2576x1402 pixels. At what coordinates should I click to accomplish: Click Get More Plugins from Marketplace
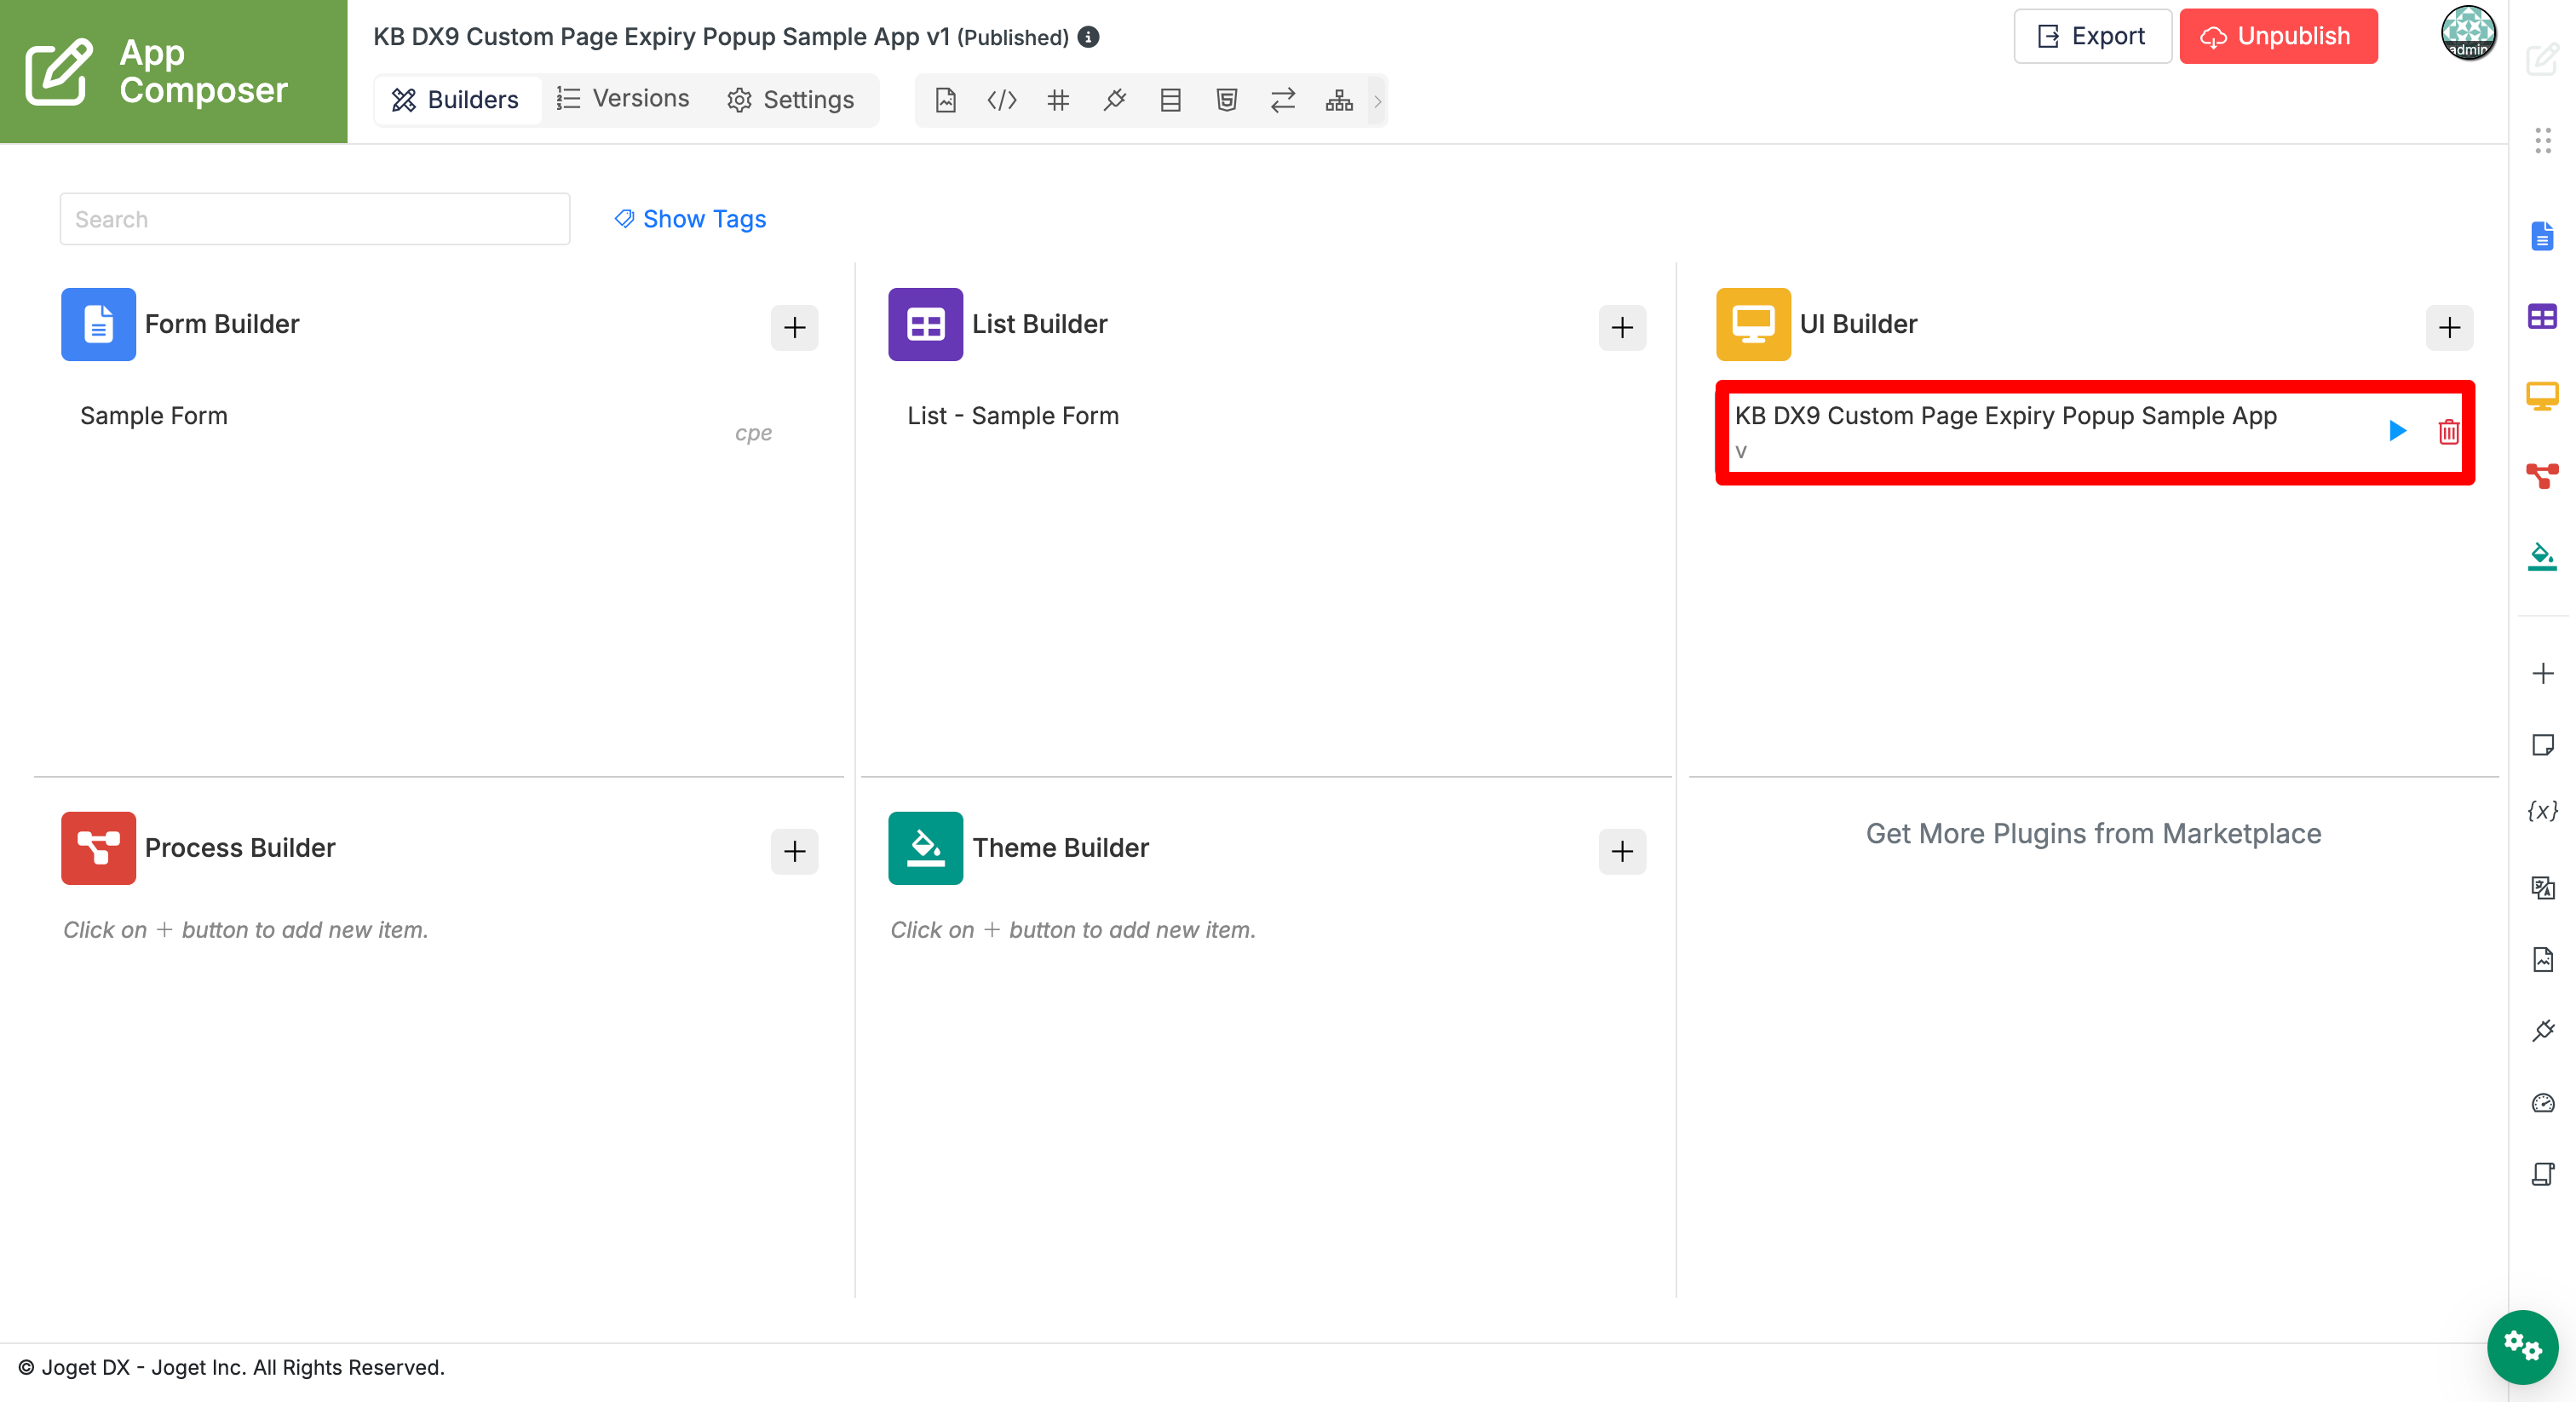pyautogui.click(x=2092, y=834)
